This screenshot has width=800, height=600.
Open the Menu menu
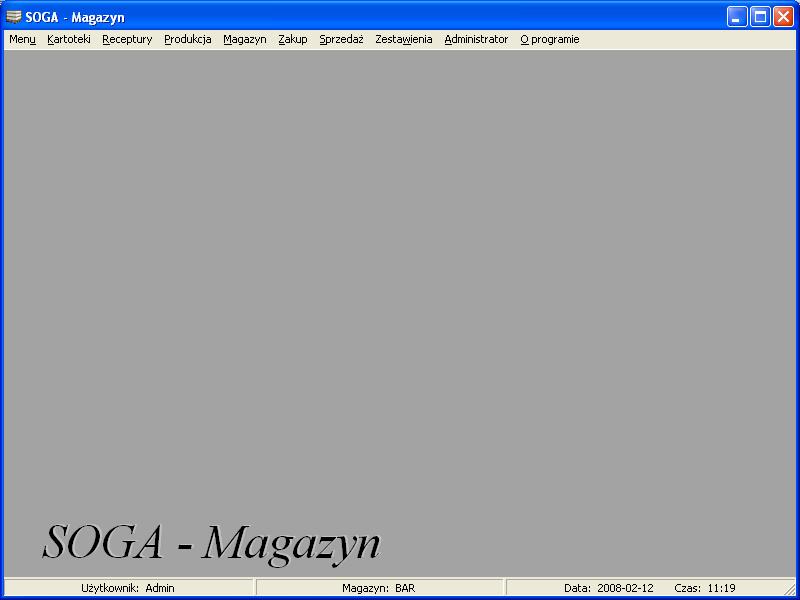click(22, 39)
